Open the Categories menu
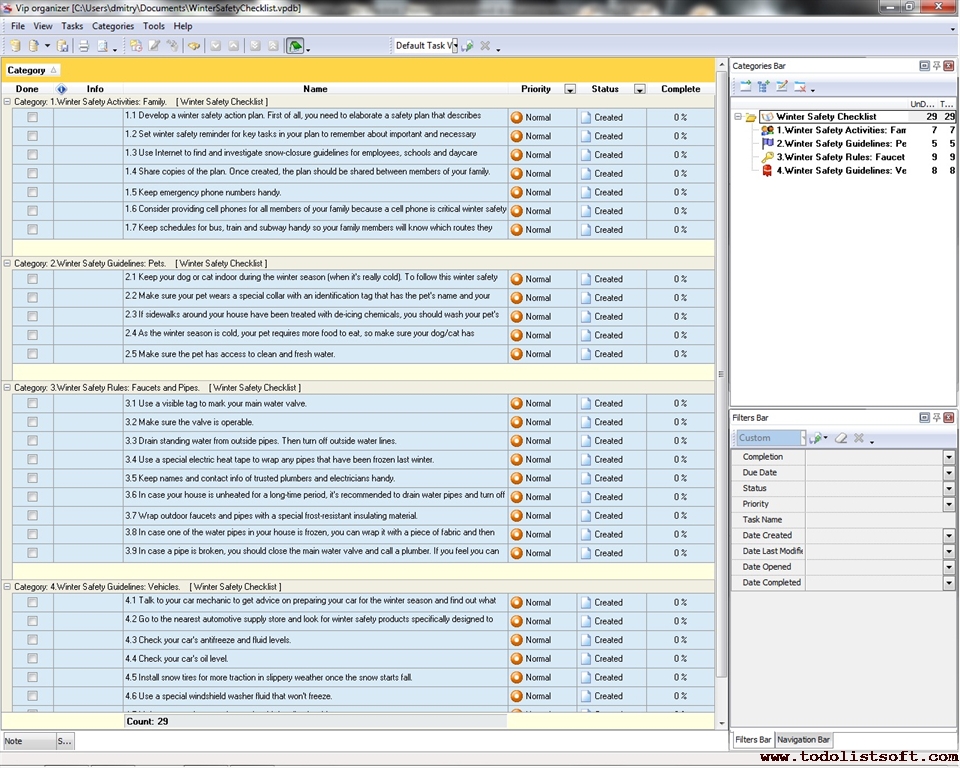Screen dimensions: 960x768 (112, 26)
